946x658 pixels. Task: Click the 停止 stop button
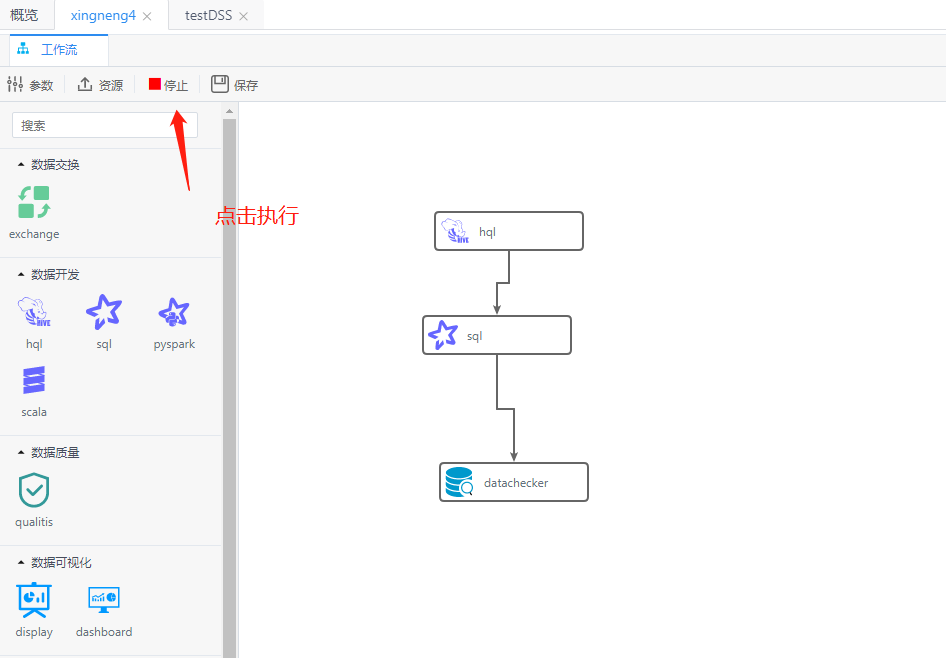pyautogui.click(x=167, y=84)
